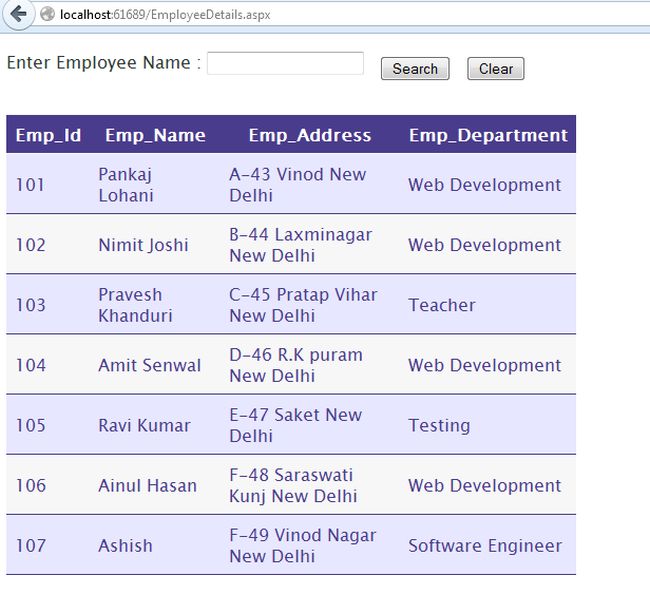Select address B-44 Laxminagar New Delhi
650x595 pixels.
pyautogui.click(x=301, y=245)
